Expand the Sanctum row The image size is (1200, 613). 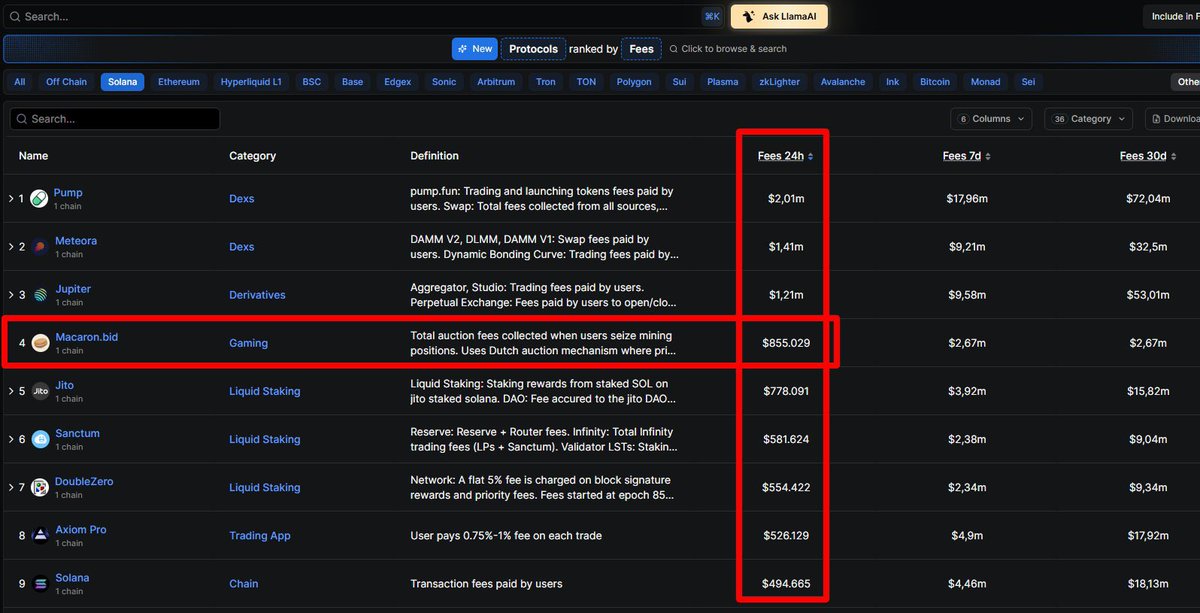point(11,439)
